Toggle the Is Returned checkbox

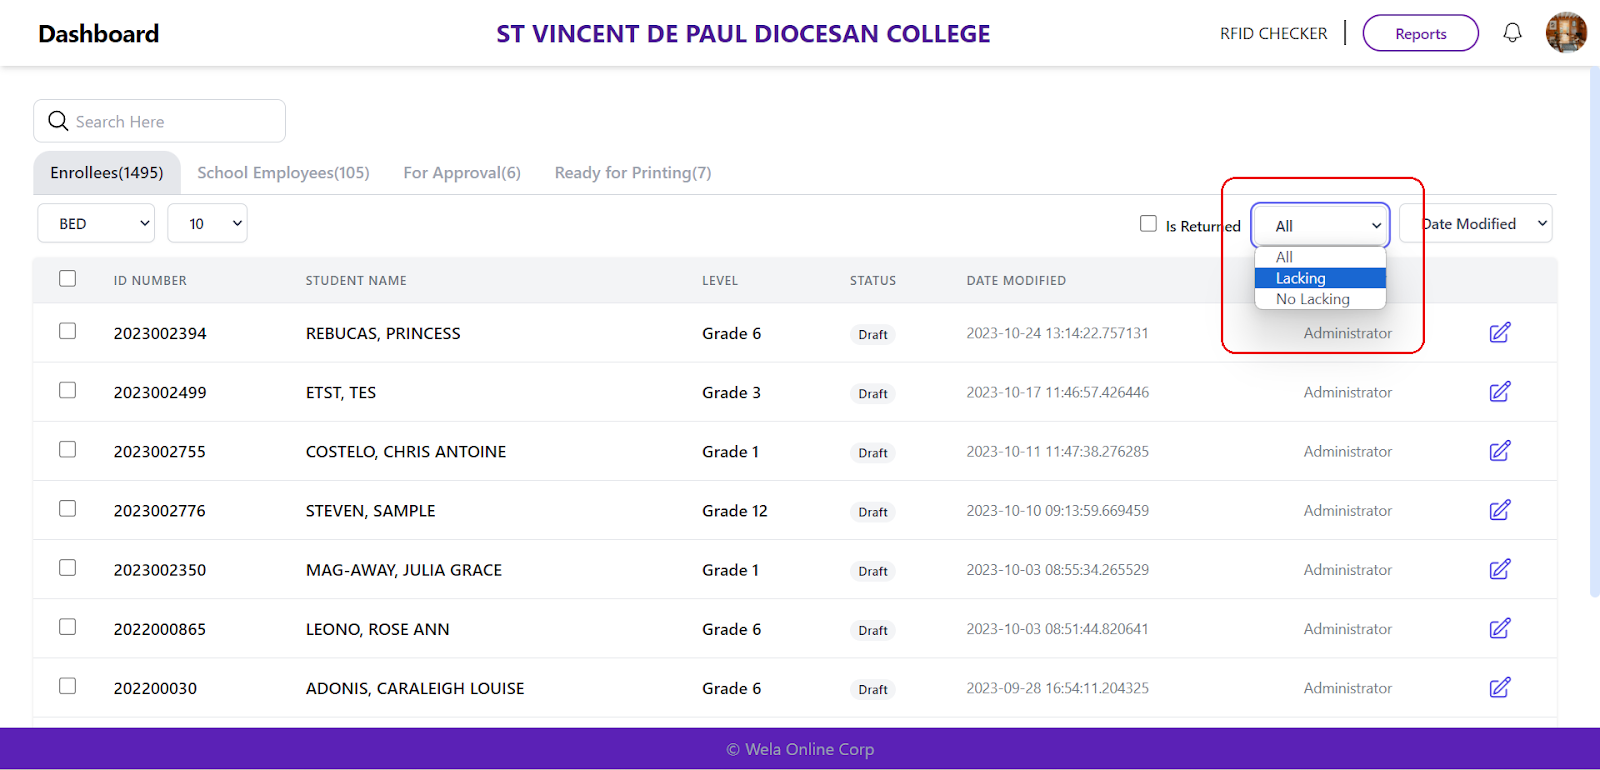[1148, 224]
